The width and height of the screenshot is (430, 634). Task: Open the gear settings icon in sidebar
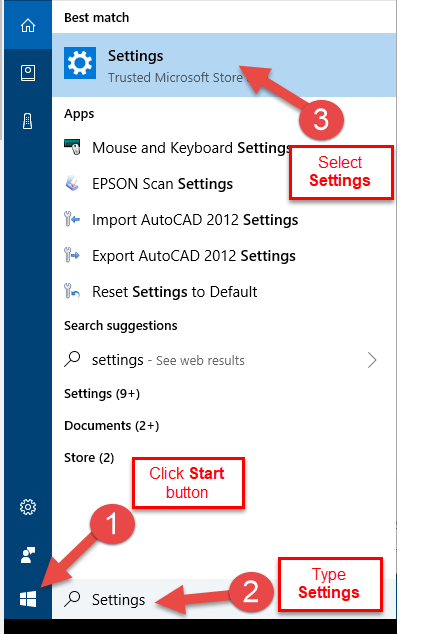[x=28, y=507]
